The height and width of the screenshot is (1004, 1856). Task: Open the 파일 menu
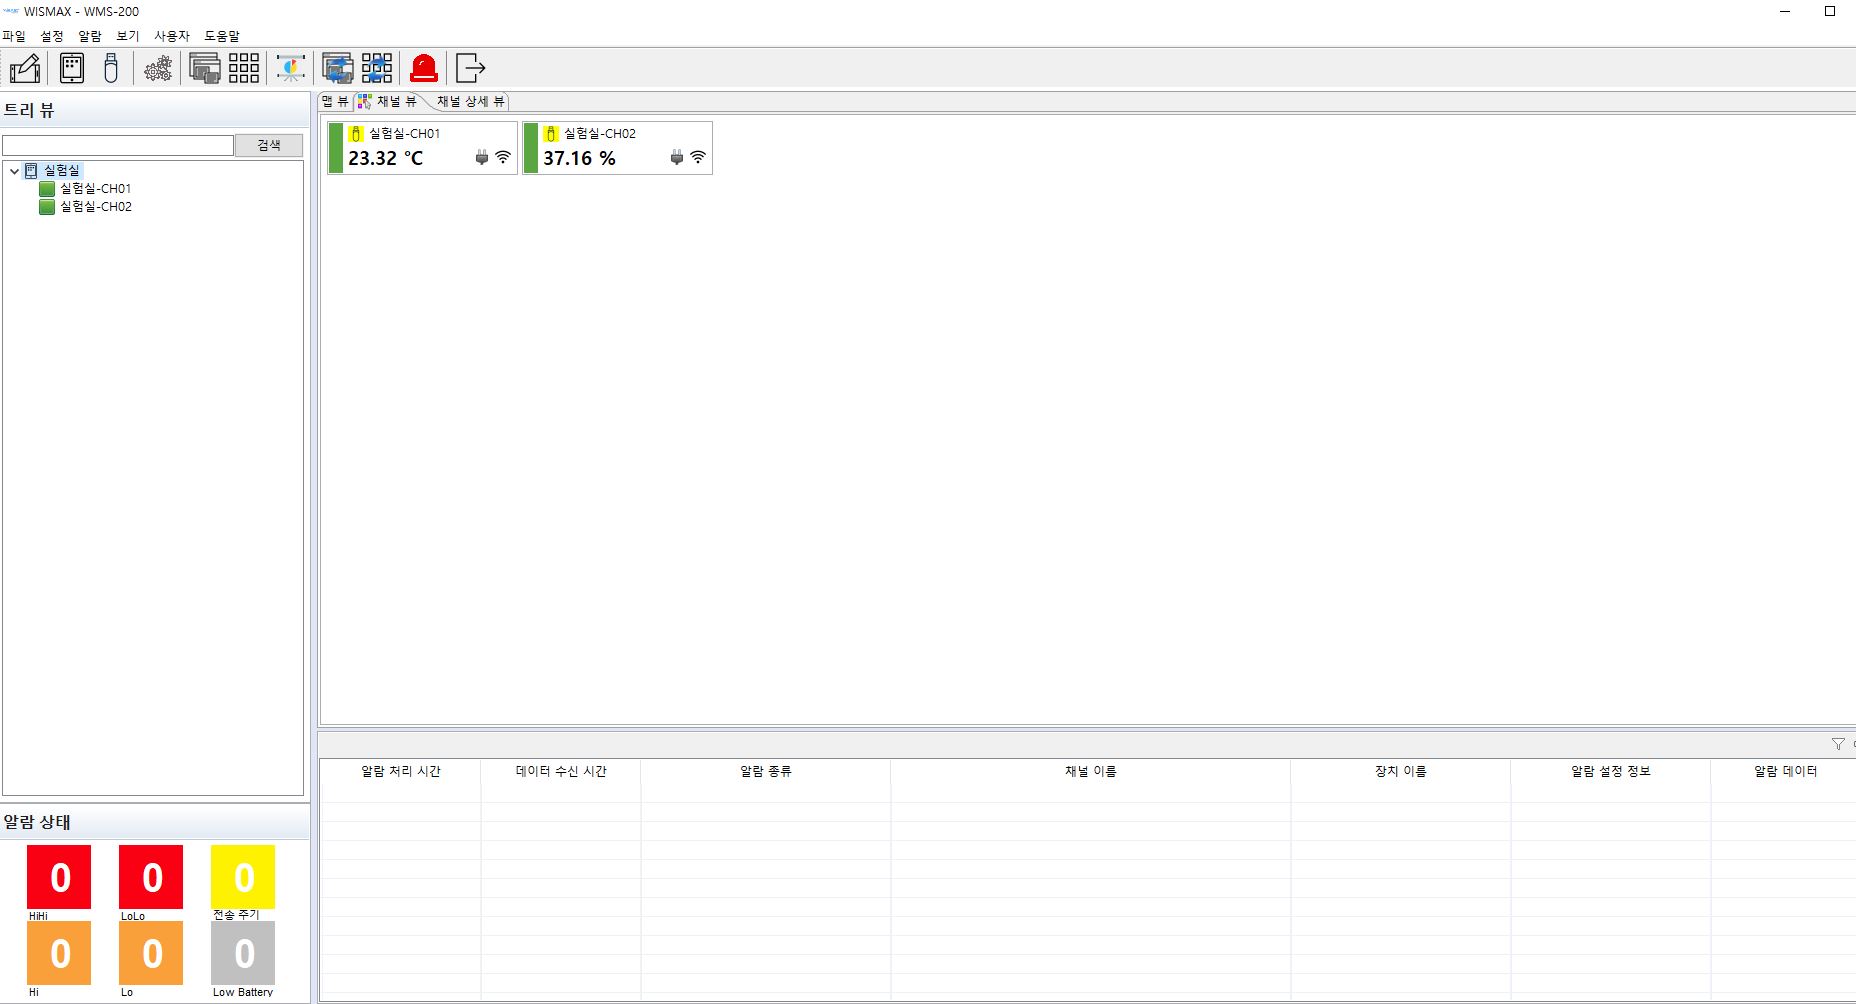point(14,36)
